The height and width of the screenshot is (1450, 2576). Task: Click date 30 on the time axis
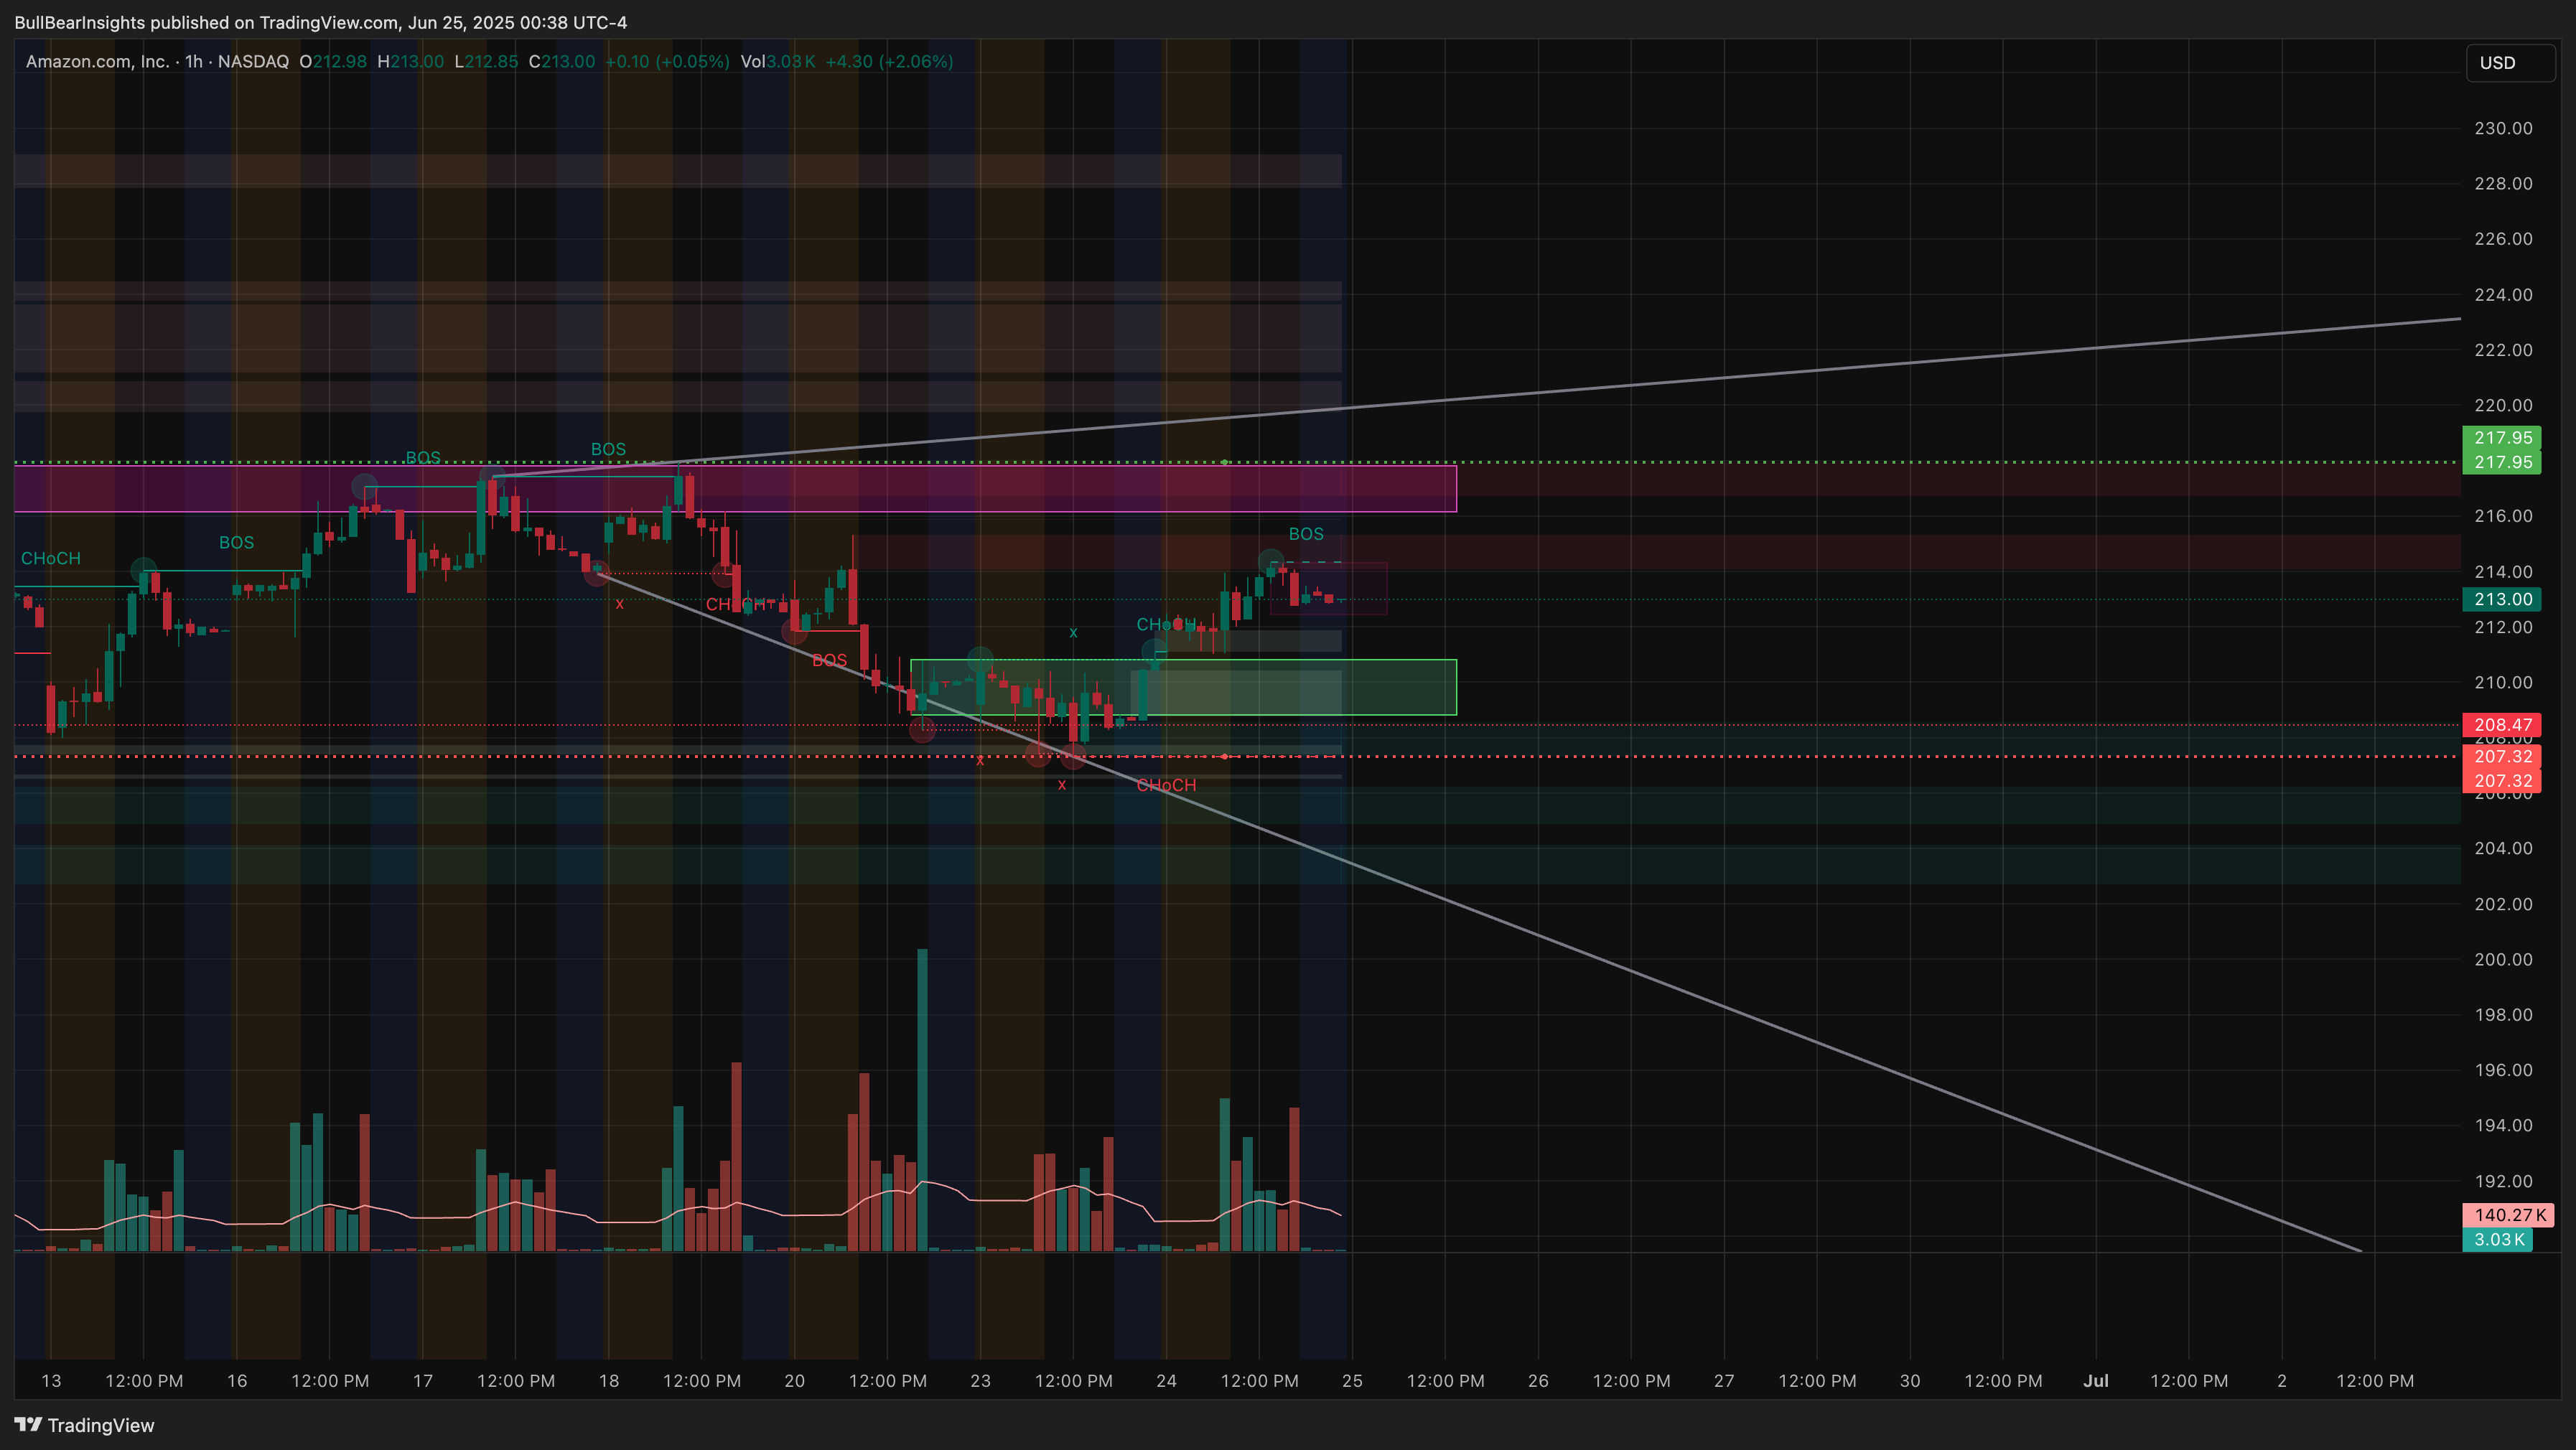1910,1381
